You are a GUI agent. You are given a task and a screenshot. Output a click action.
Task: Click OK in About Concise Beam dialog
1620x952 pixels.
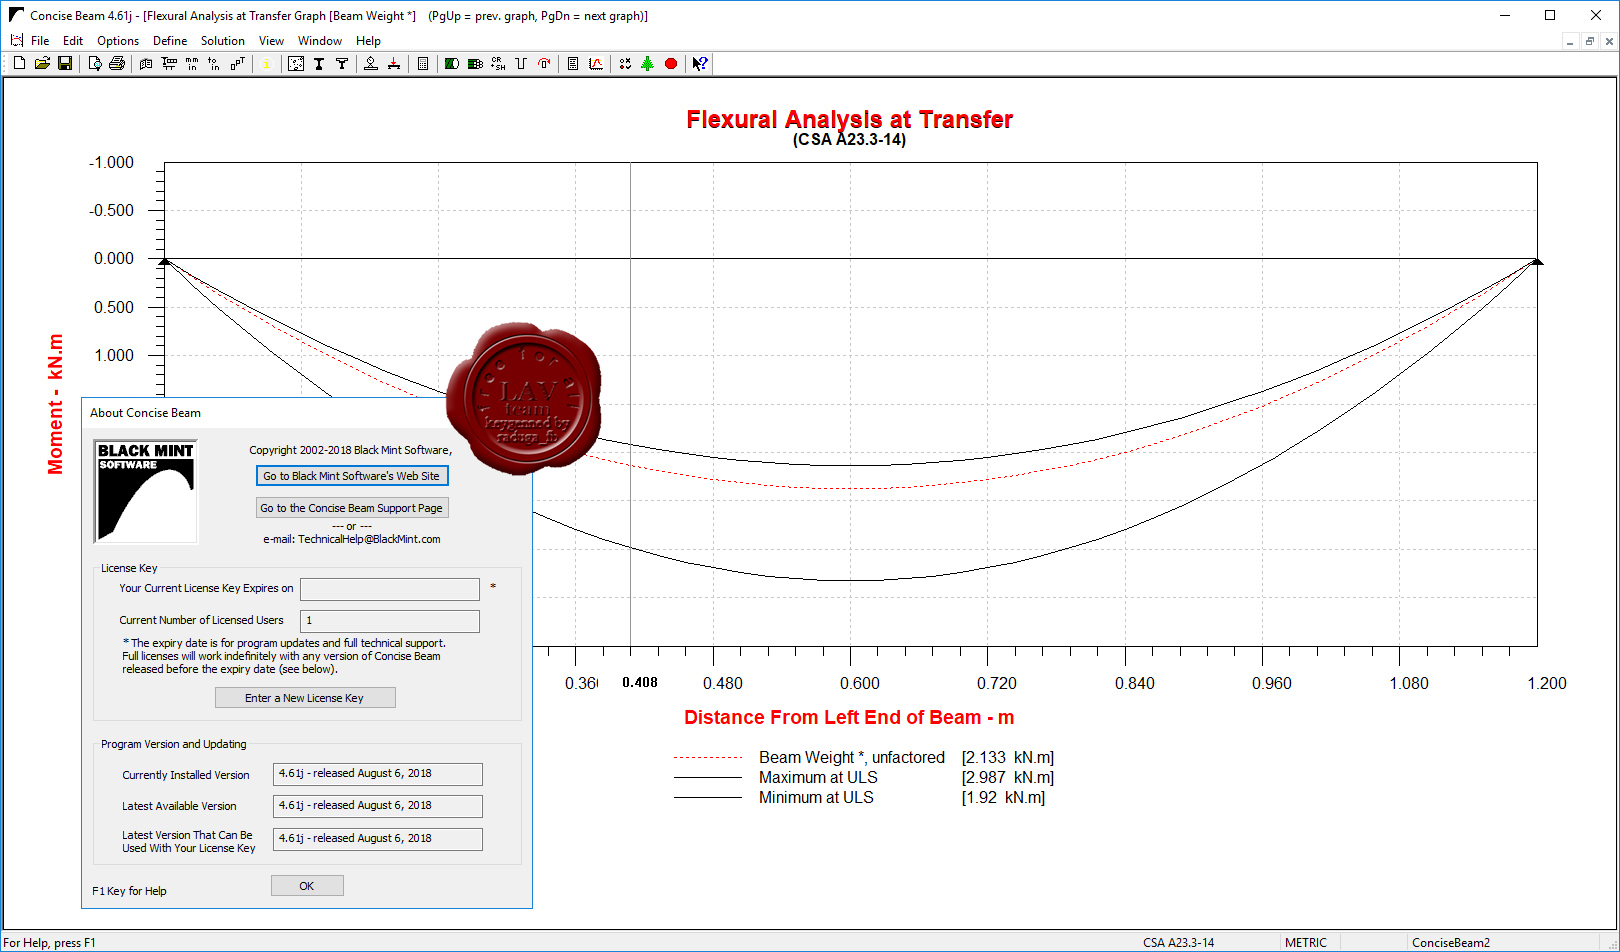tap(307, 886)
